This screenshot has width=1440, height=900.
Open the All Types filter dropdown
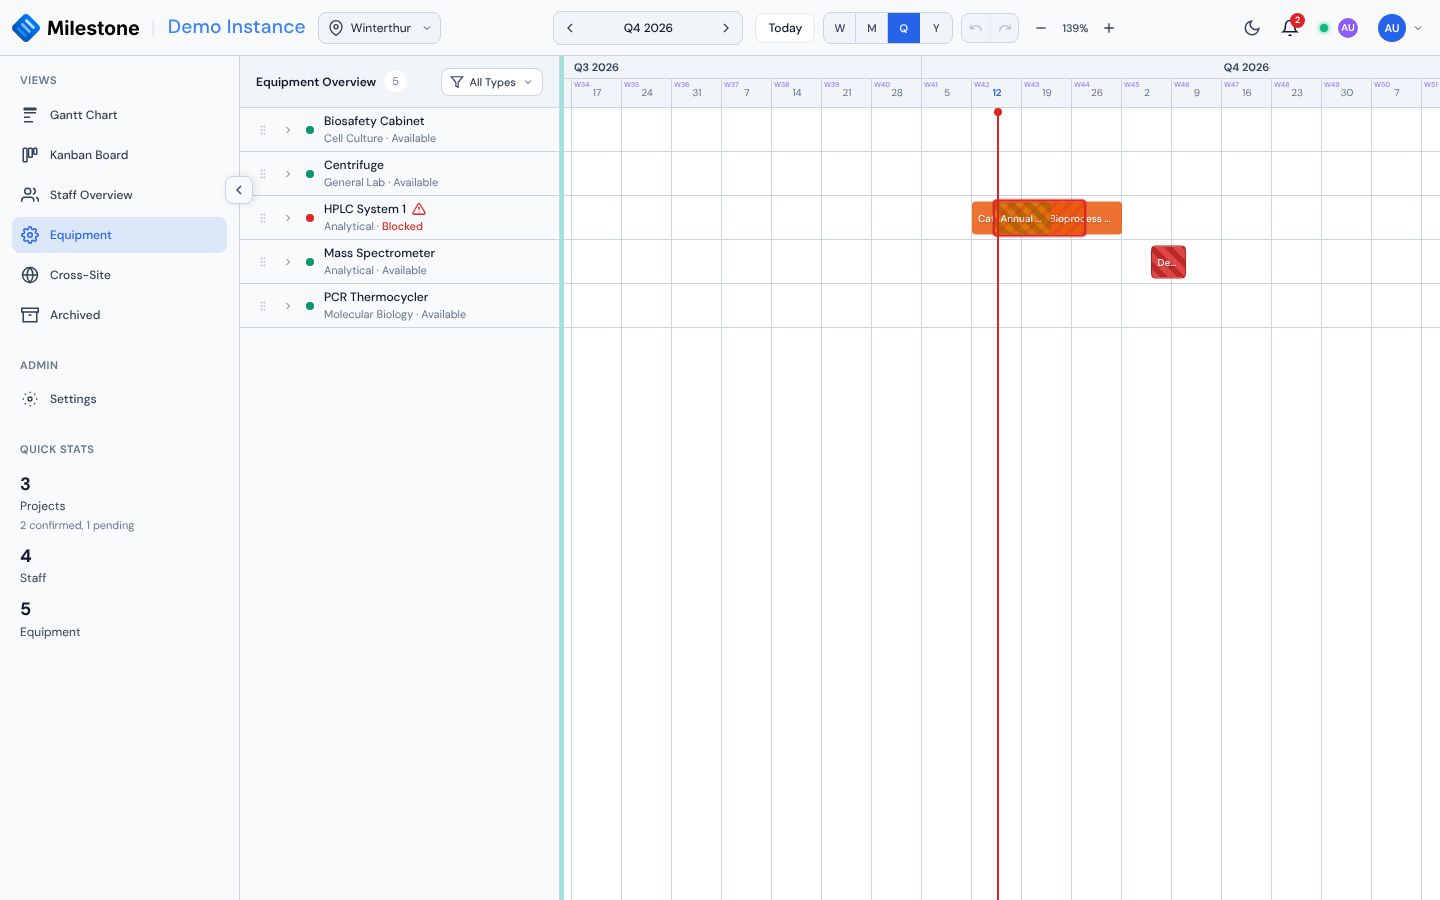492,82
